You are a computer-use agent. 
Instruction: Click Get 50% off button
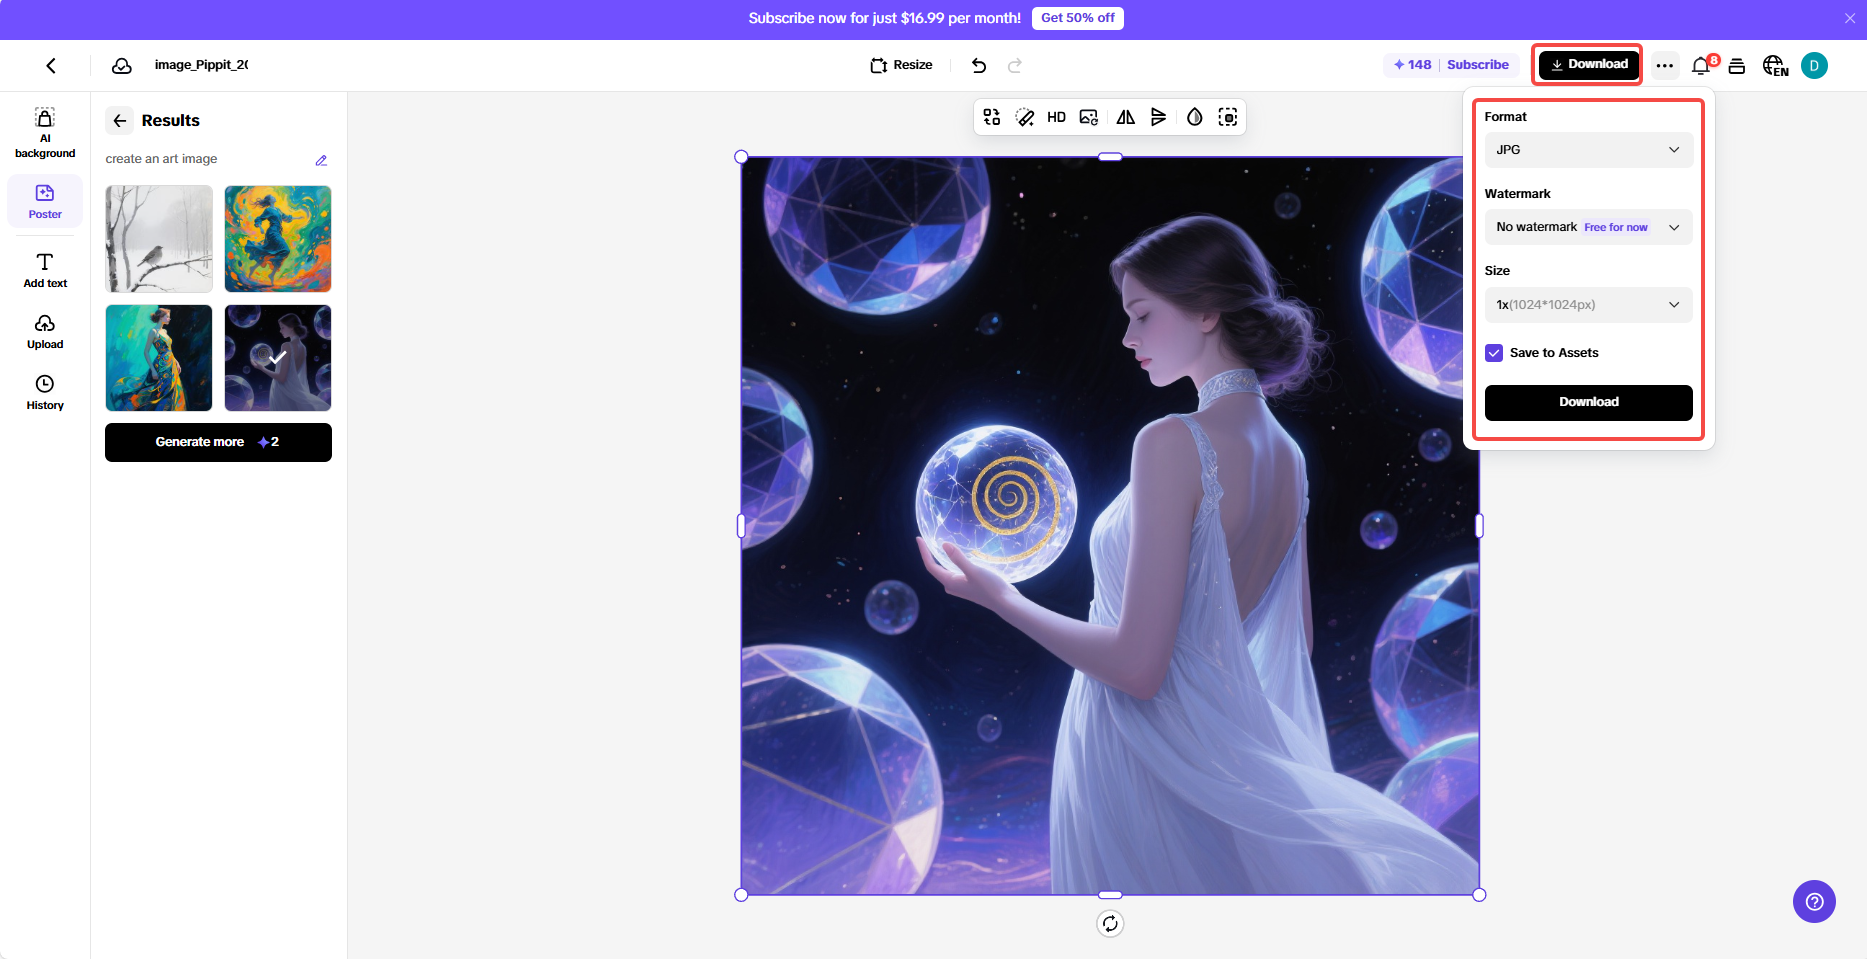(x=1078, y=18)
